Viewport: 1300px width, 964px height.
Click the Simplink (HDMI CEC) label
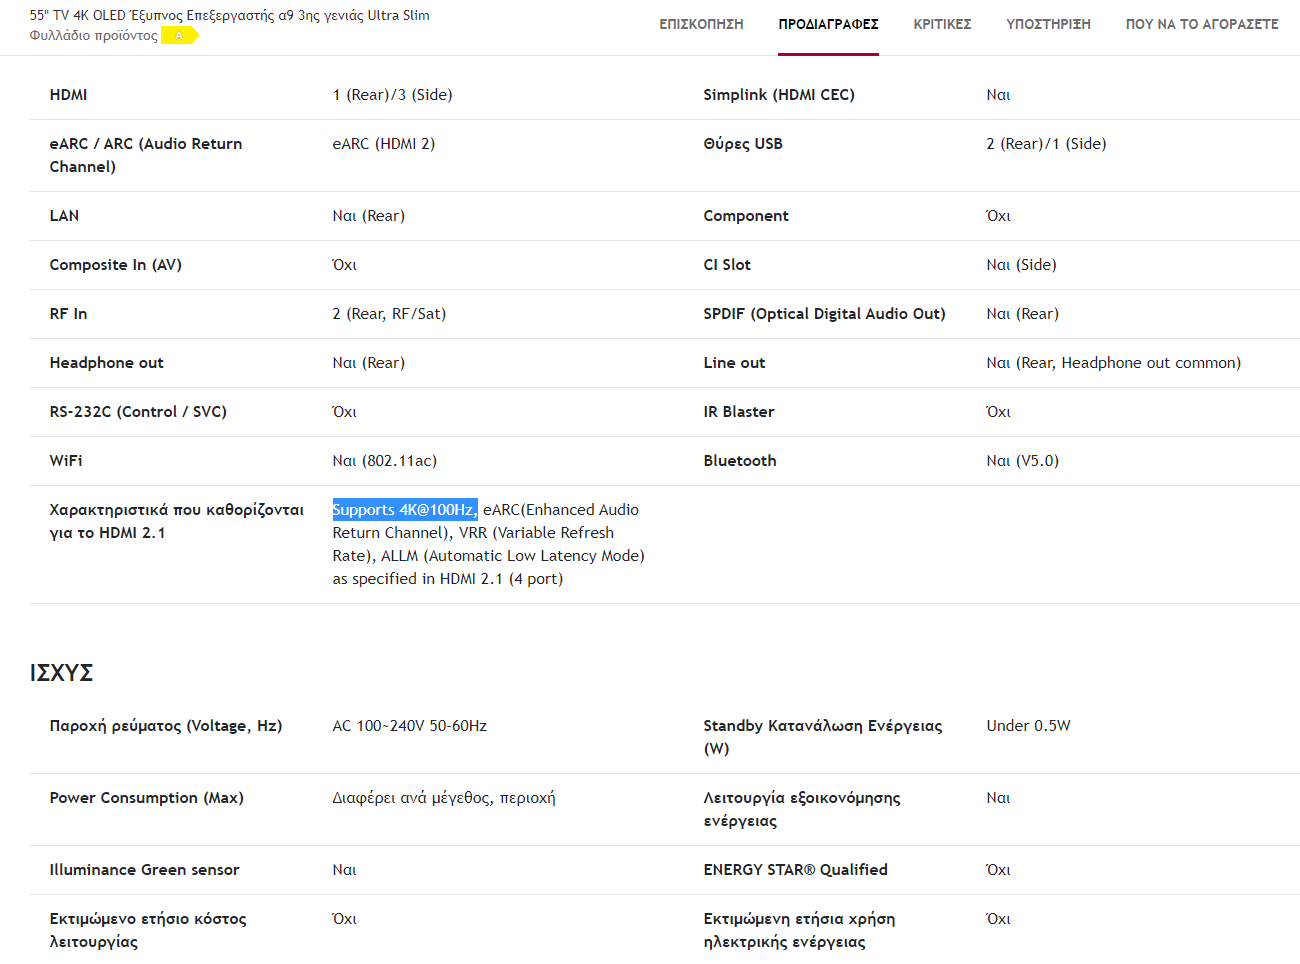coord(778,95)
